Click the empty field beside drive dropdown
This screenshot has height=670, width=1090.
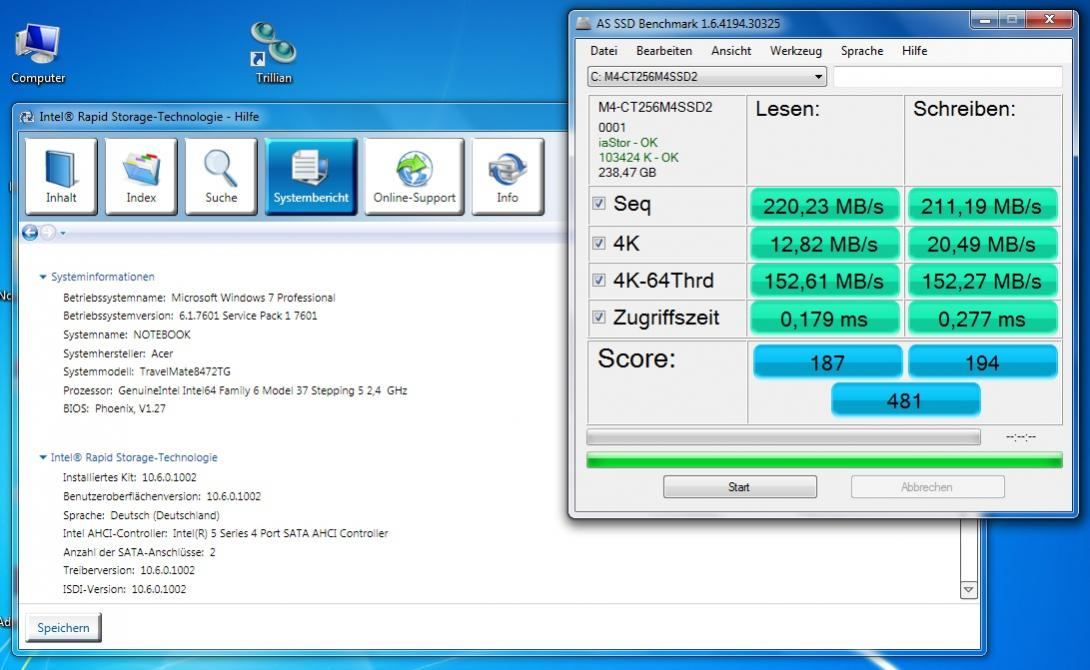[947, 76]
